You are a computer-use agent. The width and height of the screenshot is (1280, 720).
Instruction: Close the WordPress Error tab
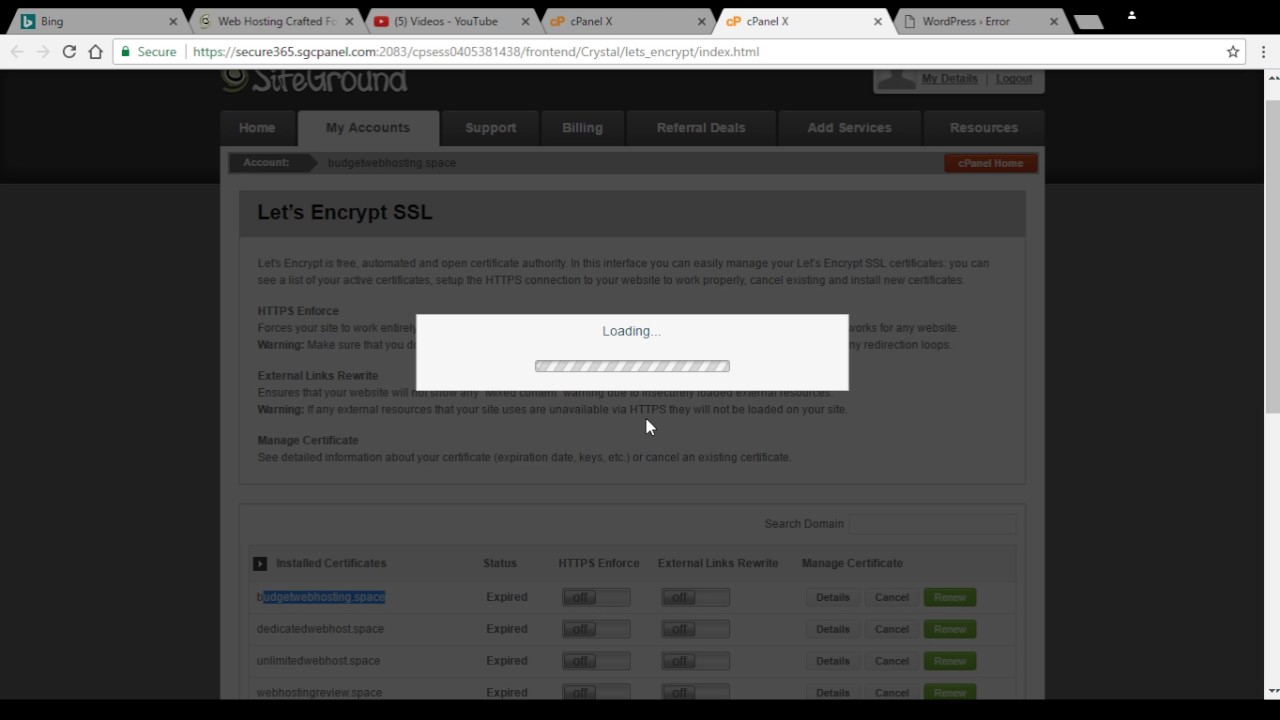click(1054, 21)
